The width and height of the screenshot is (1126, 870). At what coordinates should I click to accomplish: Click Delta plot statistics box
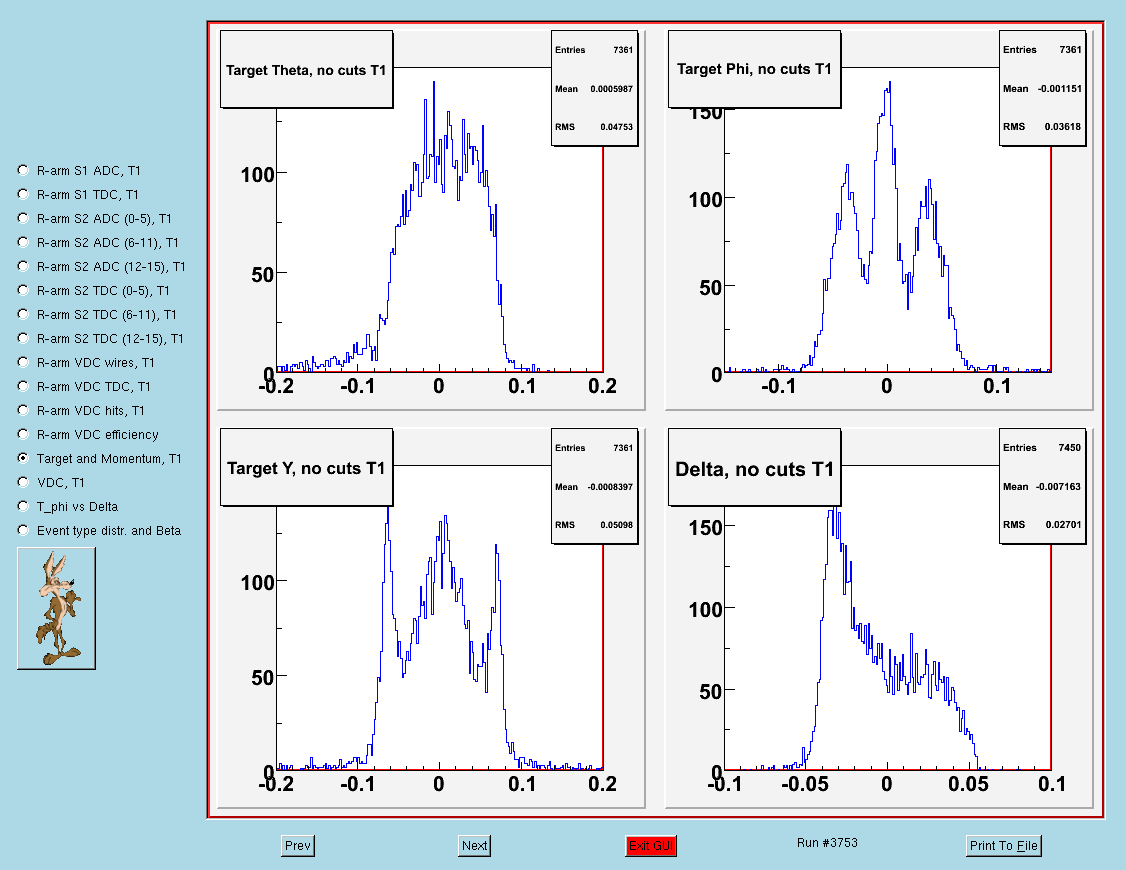tap(1043, 486)
